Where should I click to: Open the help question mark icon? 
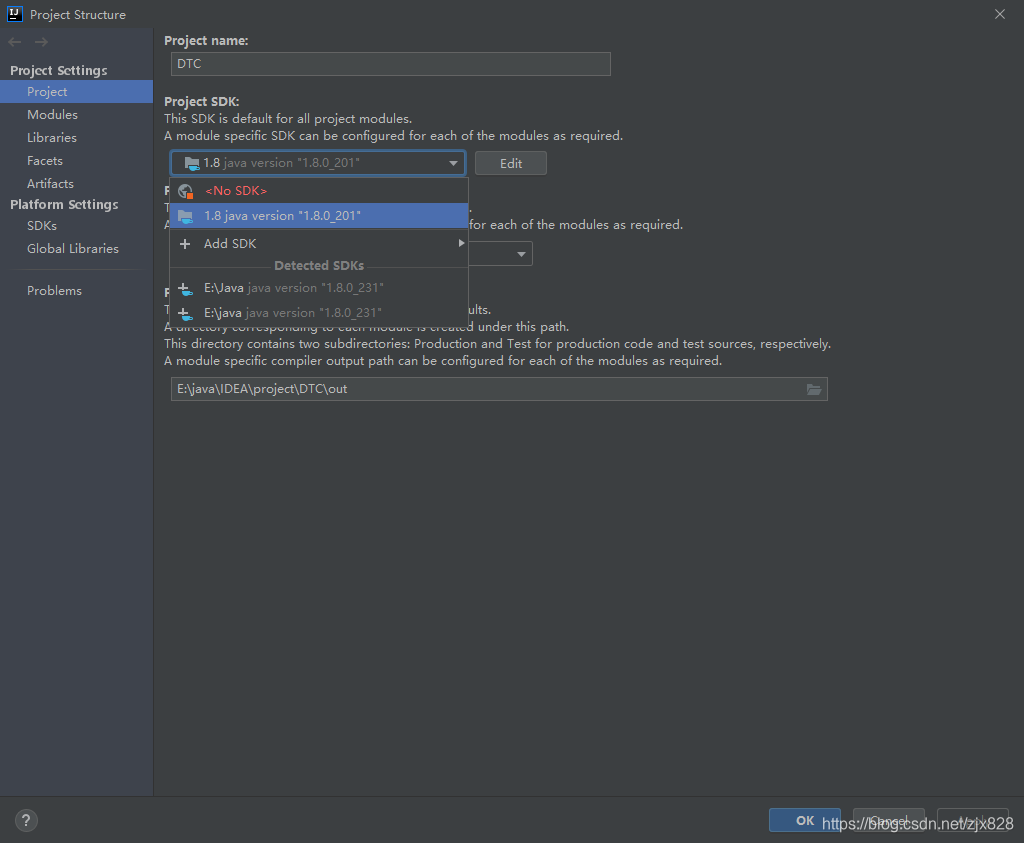[26, 820]
